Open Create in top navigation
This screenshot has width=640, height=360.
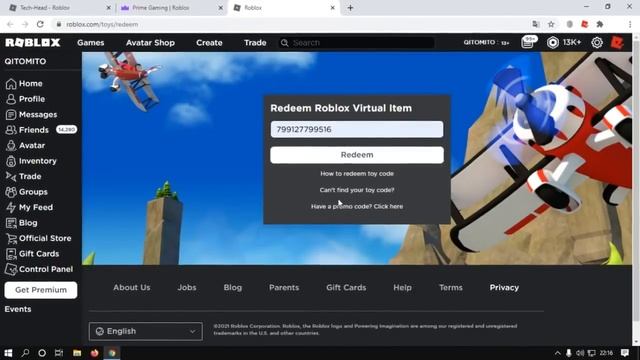tap(209, 42)
